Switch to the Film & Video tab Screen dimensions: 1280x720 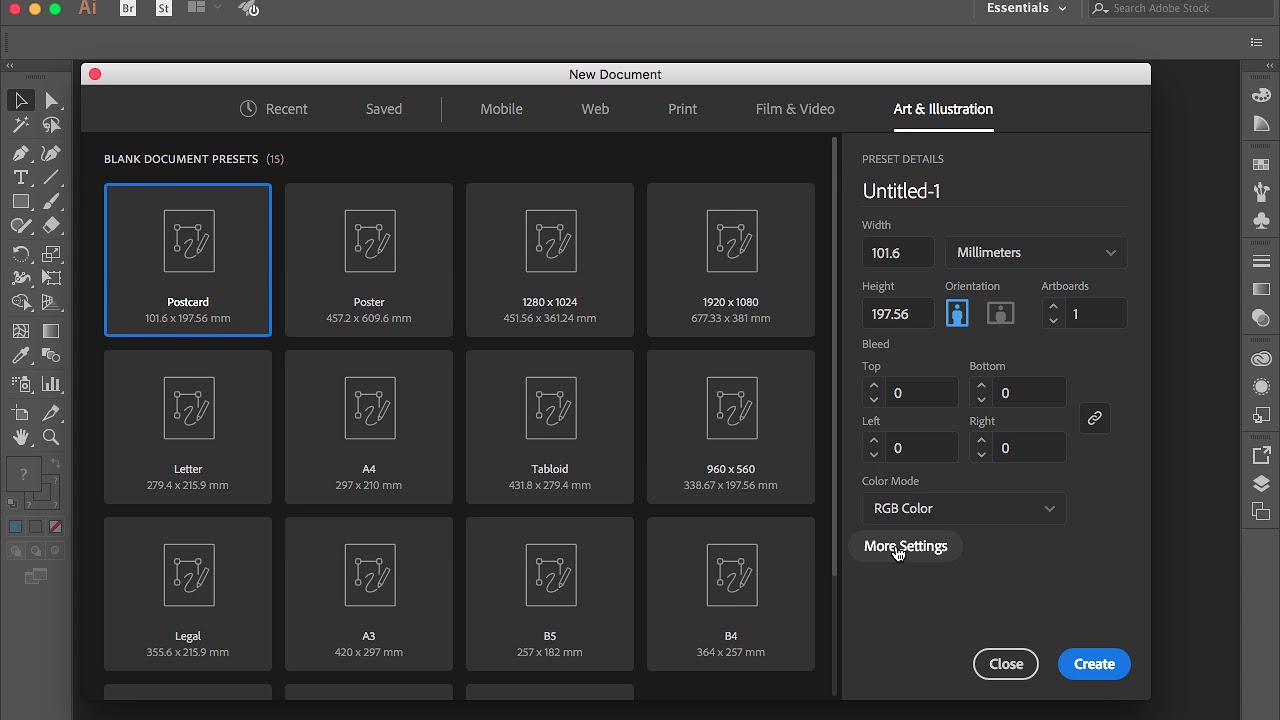click(x=795, y=109)
